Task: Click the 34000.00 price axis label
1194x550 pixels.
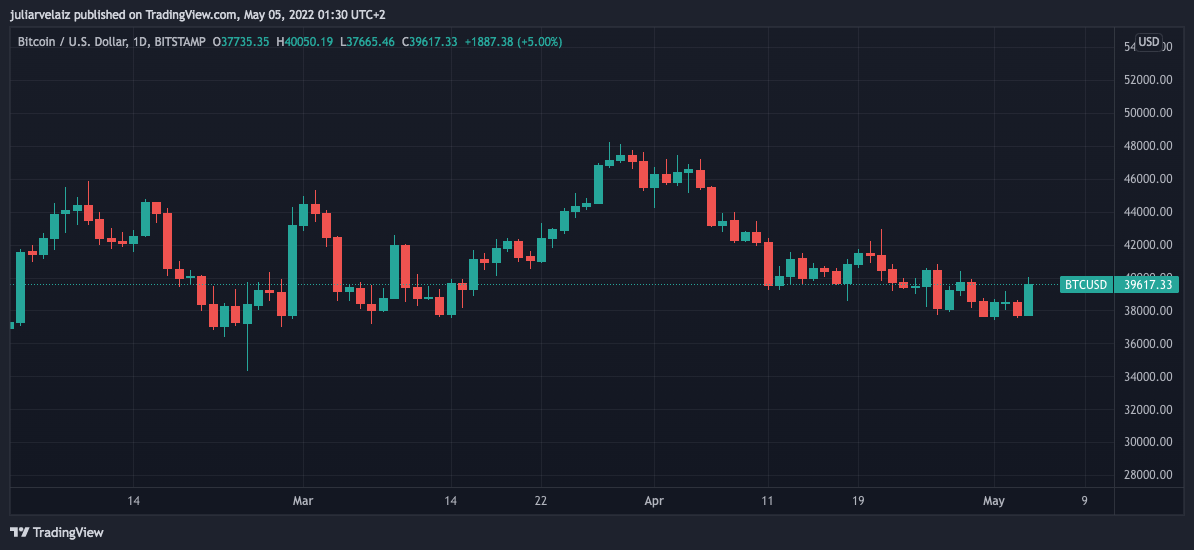Action: (1147, 377)
